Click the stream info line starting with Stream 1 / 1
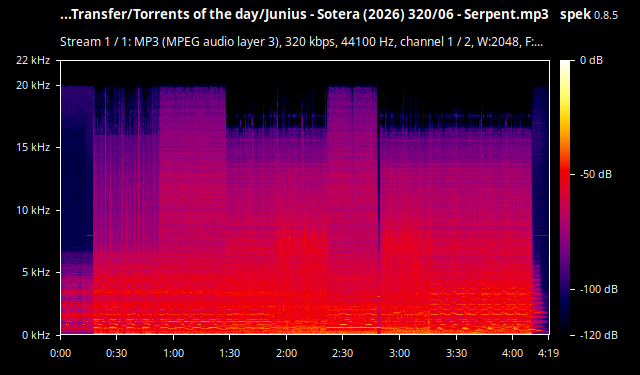The height and width of the screenshot is (375, 640). (301, 42)
